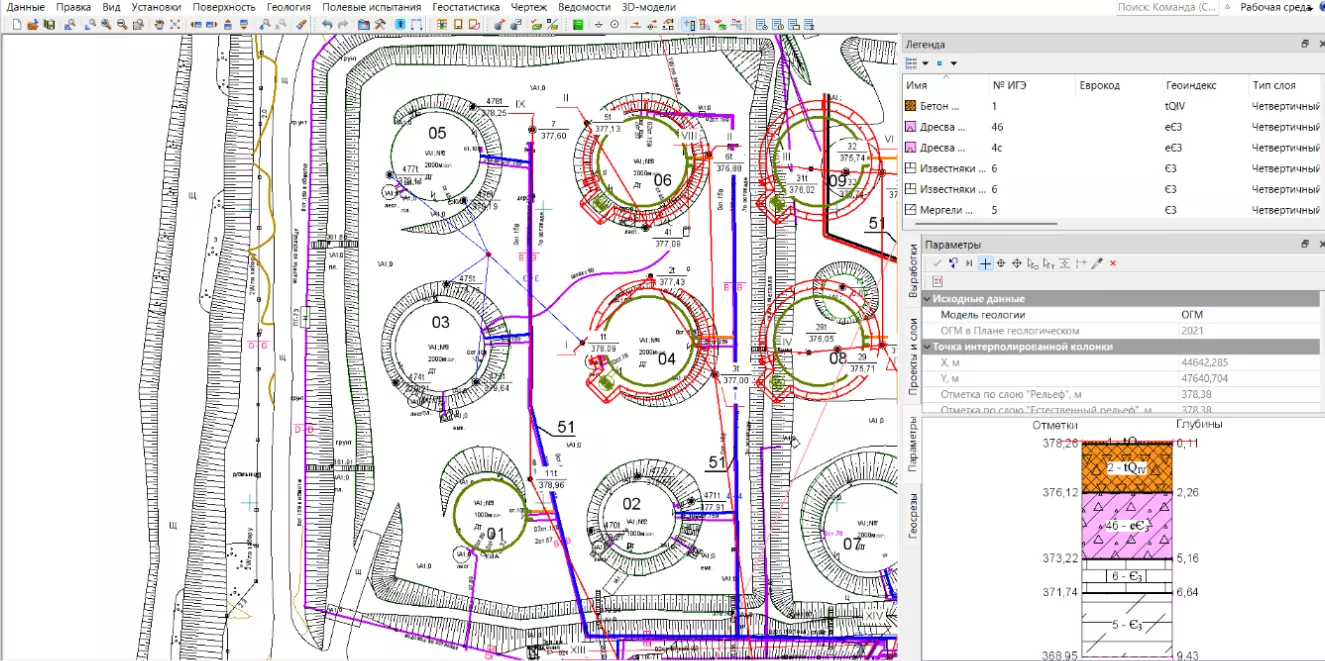This screenshot has height=661, width=1325.
Task: Click the green book icon in toolbar
Action: [578, 24]
